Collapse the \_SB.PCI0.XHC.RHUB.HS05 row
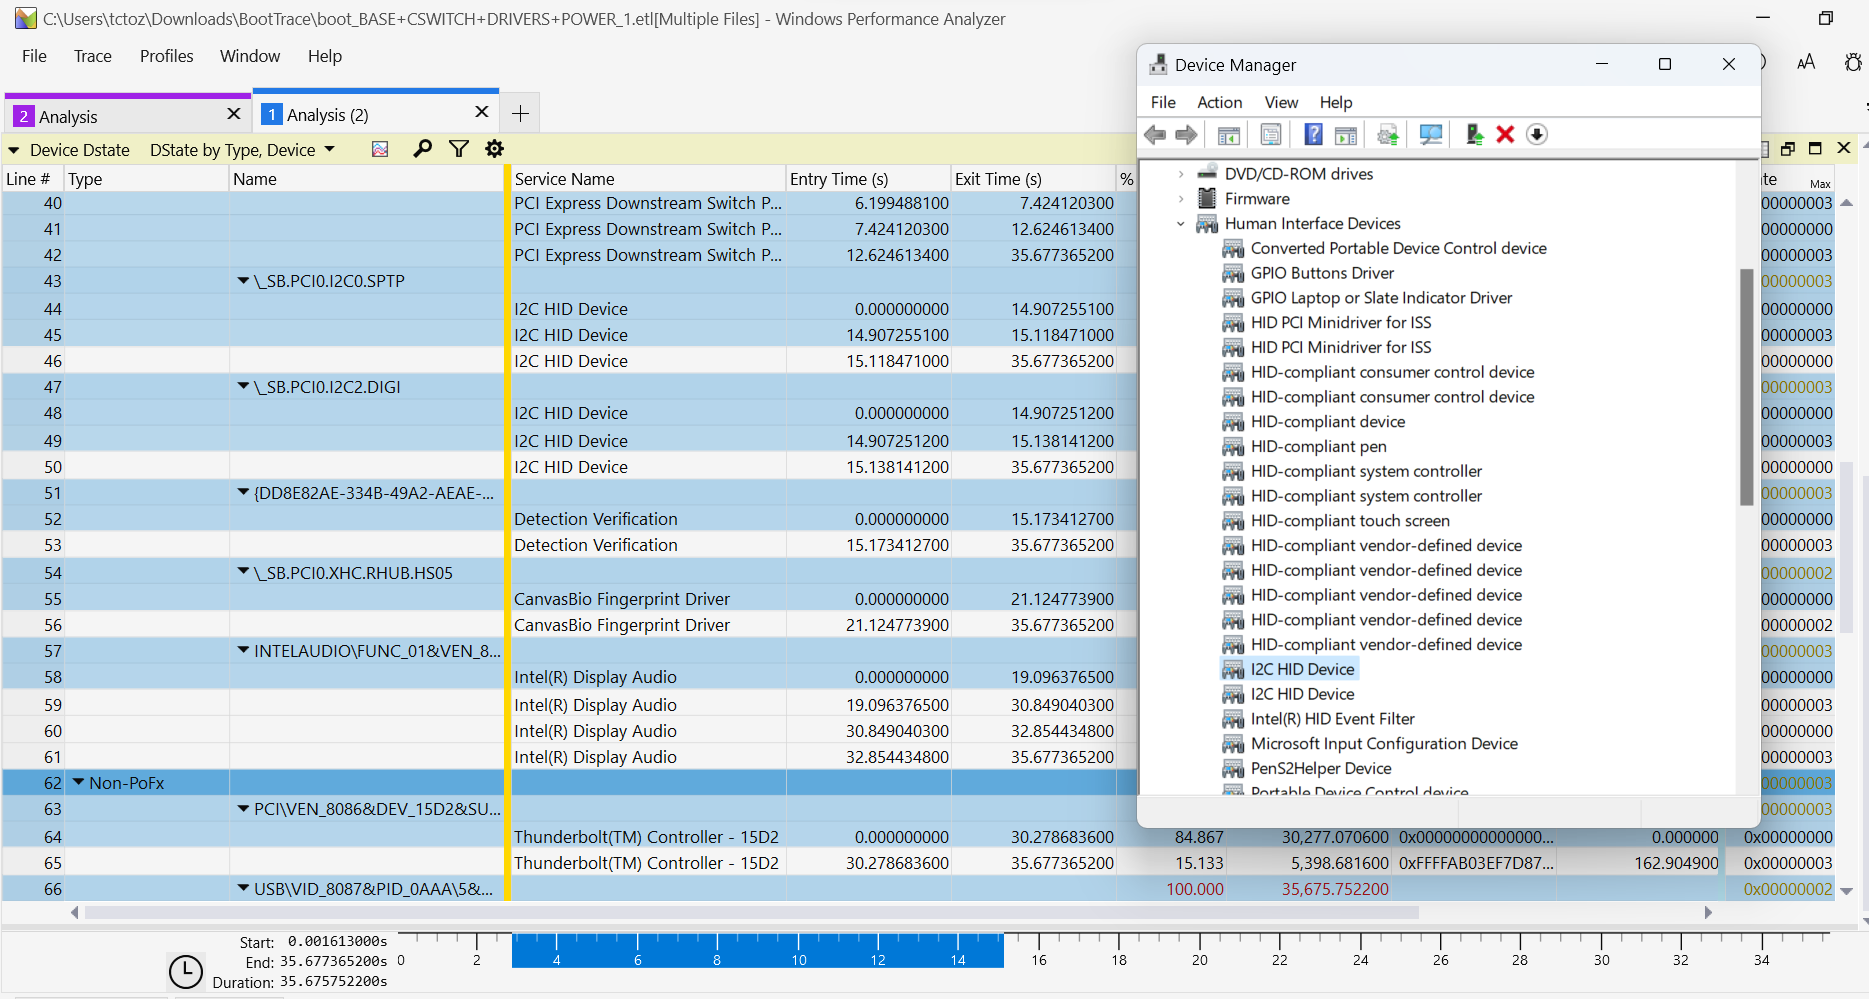 243,572
